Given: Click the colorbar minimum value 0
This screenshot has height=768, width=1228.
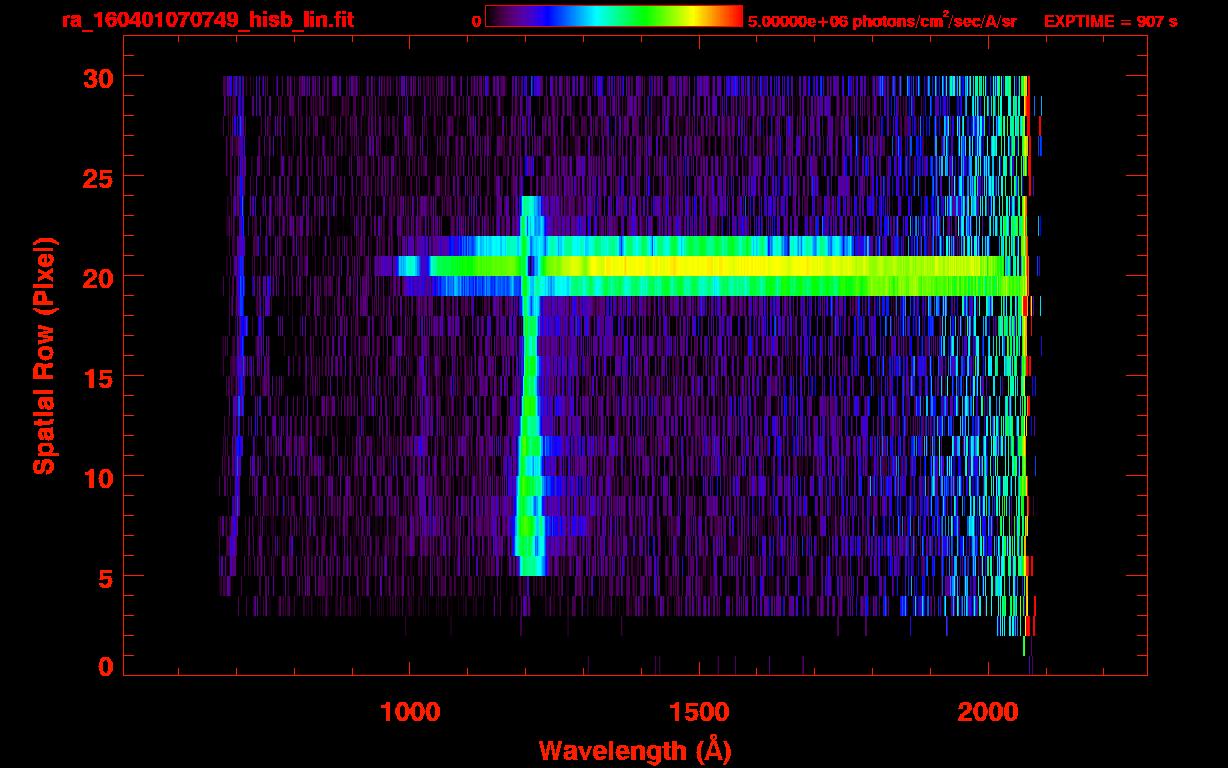Looking at the screenshot, I should tap(476, 21).
